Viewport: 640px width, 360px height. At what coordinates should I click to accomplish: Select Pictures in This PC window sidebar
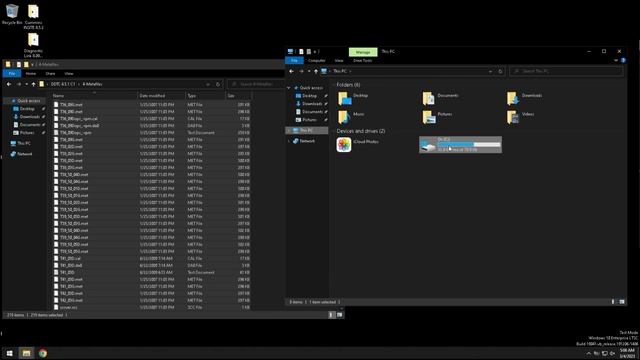click(309, 120)
